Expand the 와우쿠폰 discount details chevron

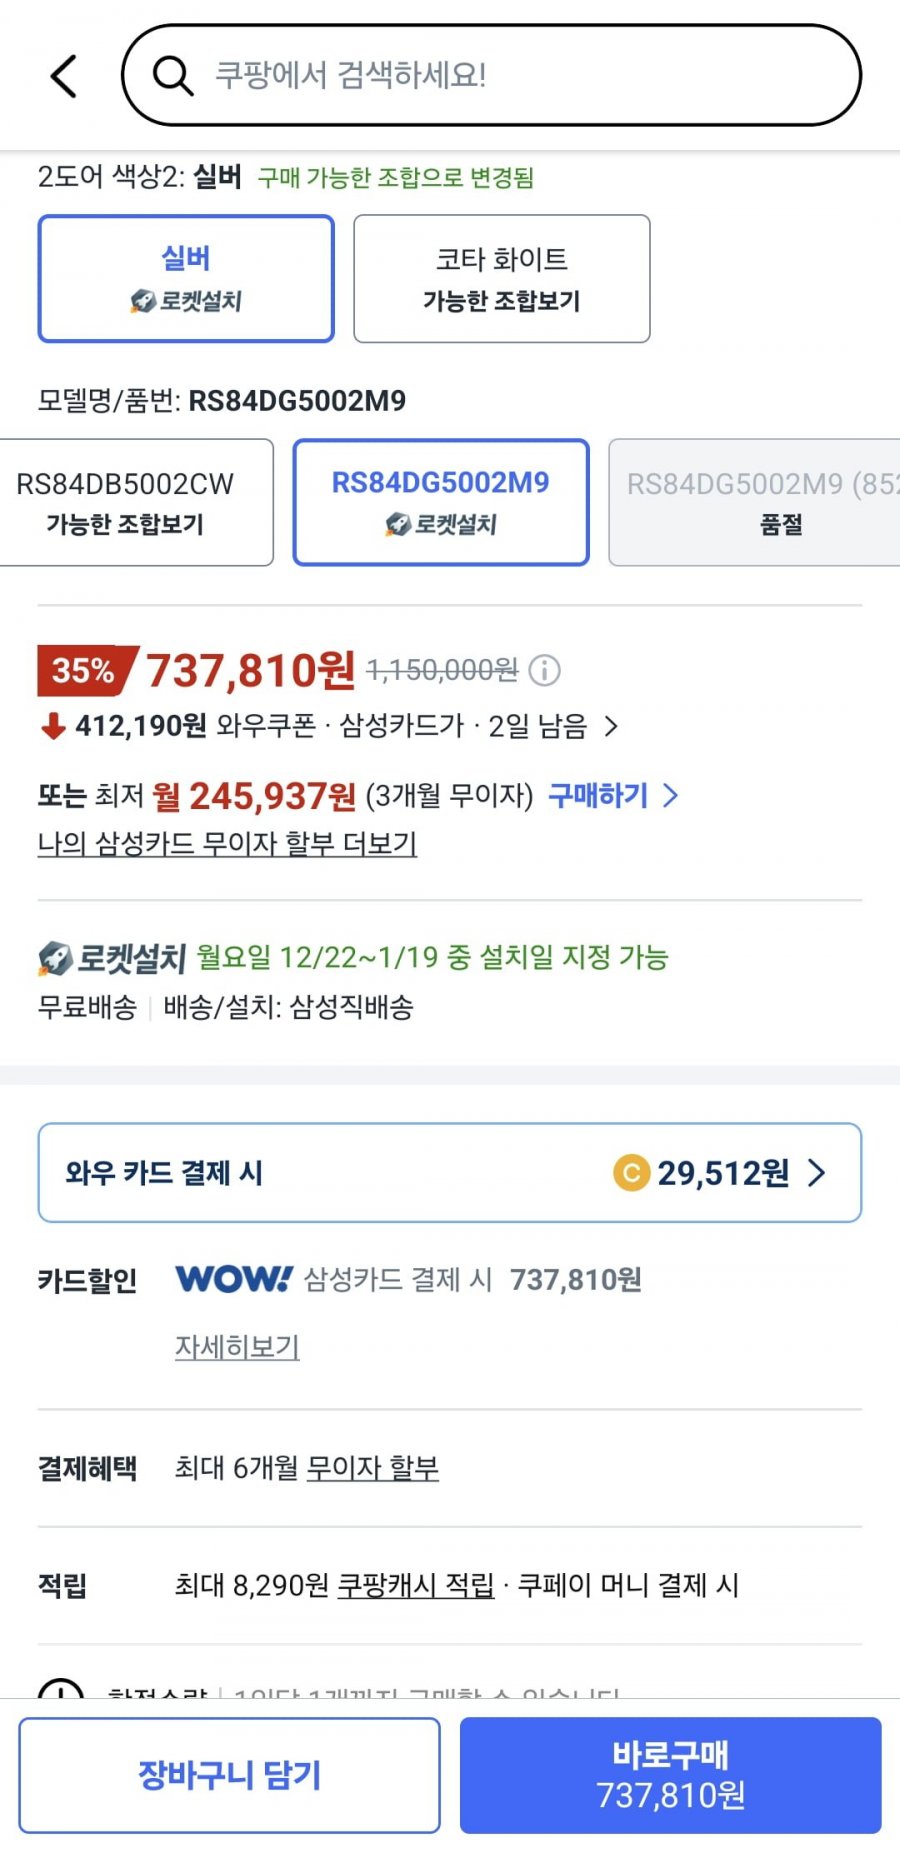point(612,726)
